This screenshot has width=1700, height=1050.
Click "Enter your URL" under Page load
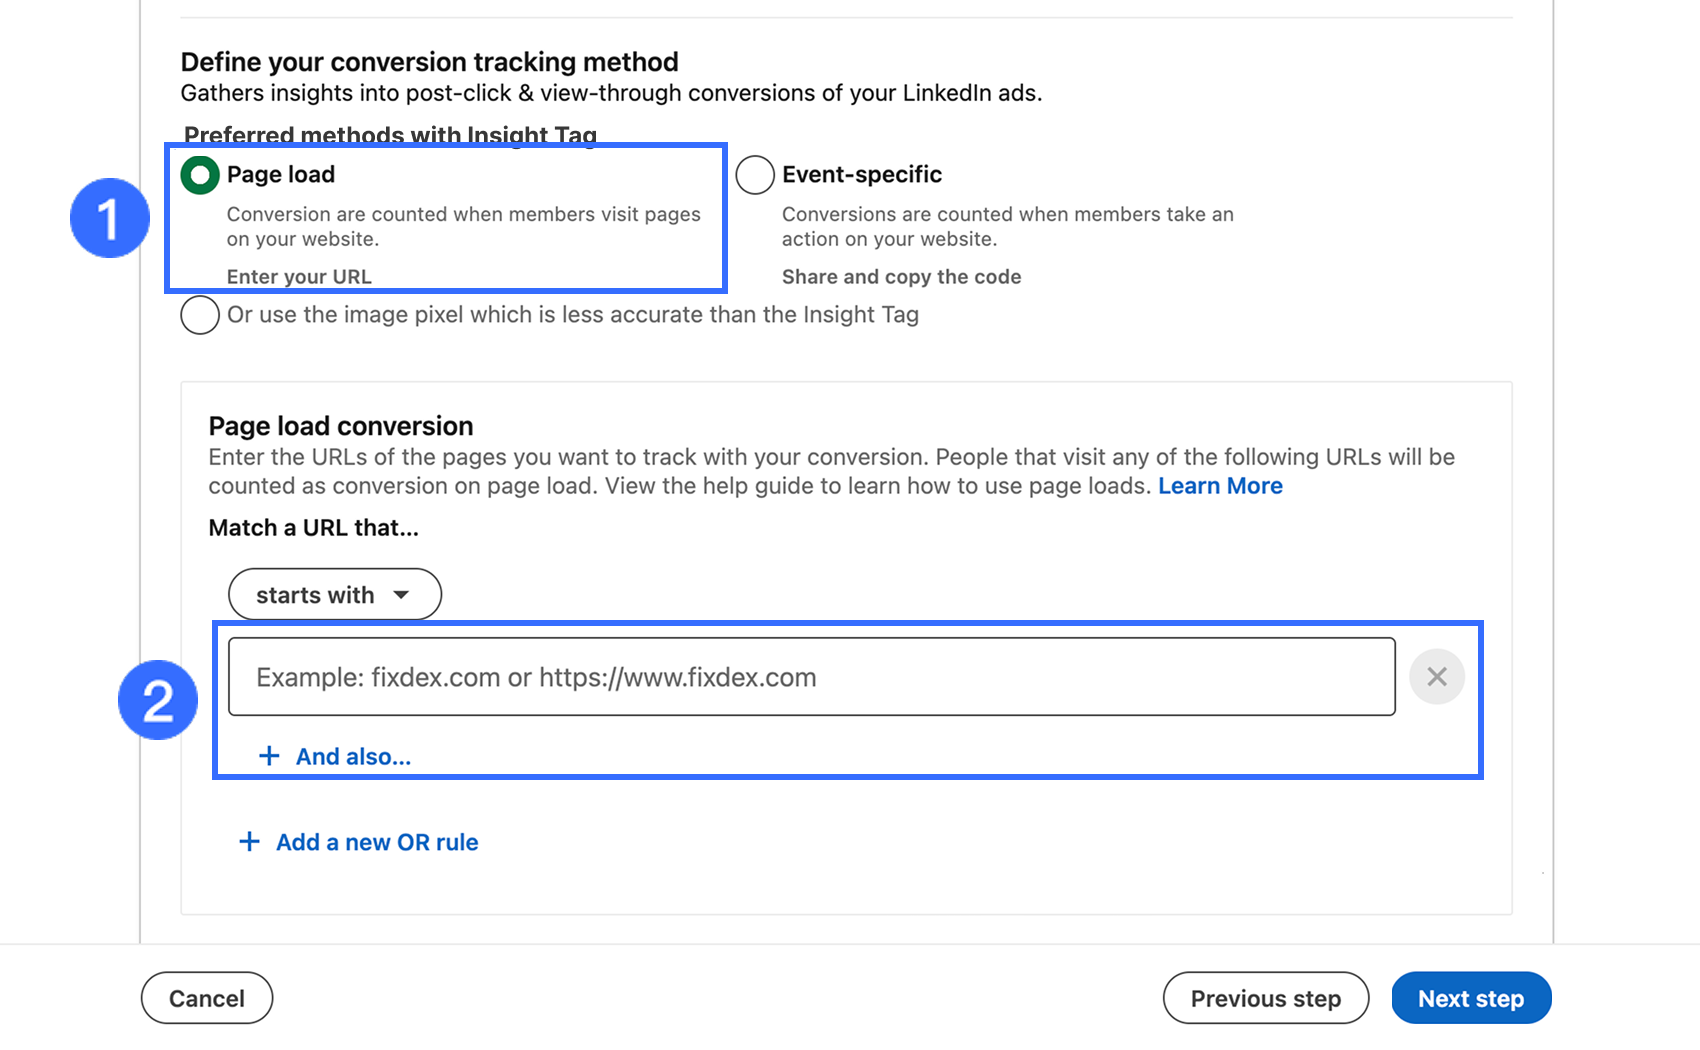click(x=299, y=277)
